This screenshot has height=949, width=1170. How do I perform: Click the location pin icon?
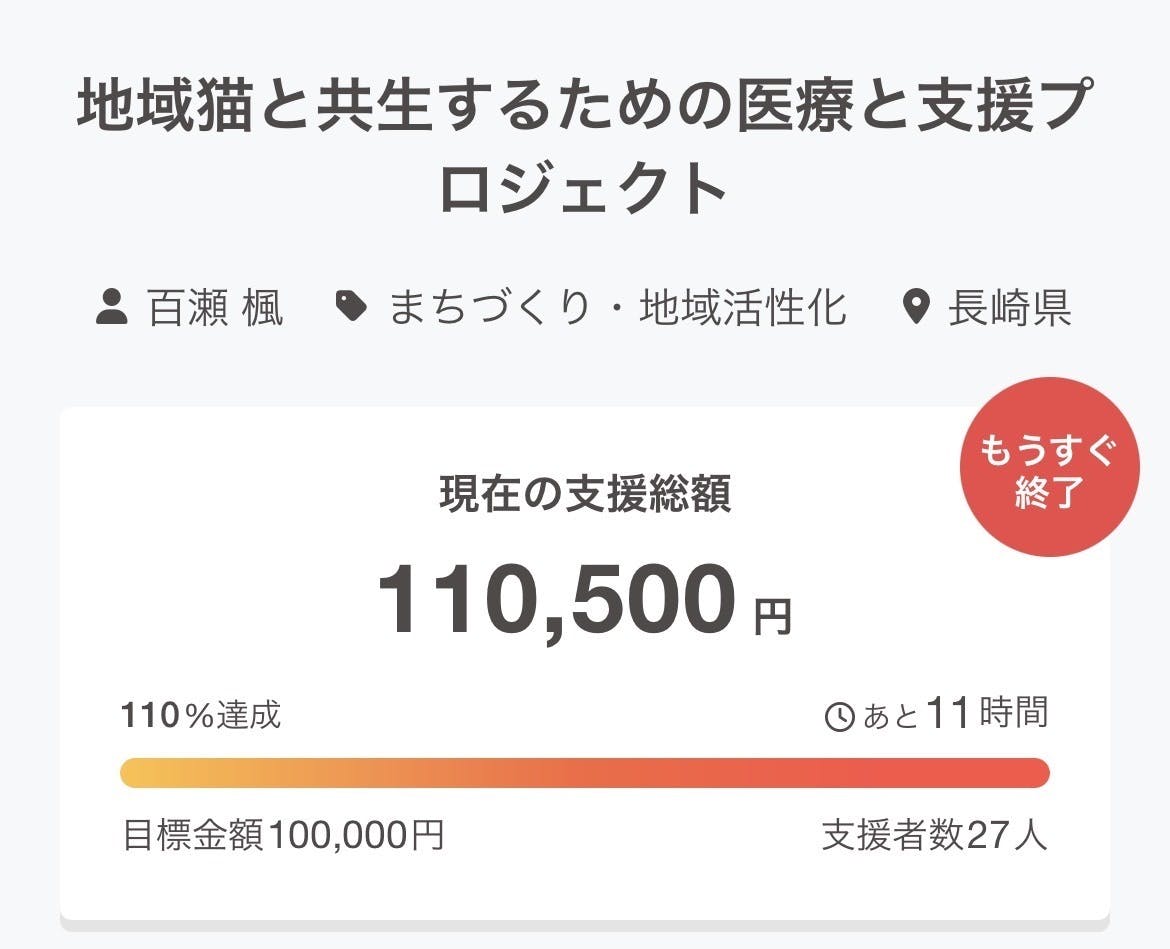[x=916, y=307]
